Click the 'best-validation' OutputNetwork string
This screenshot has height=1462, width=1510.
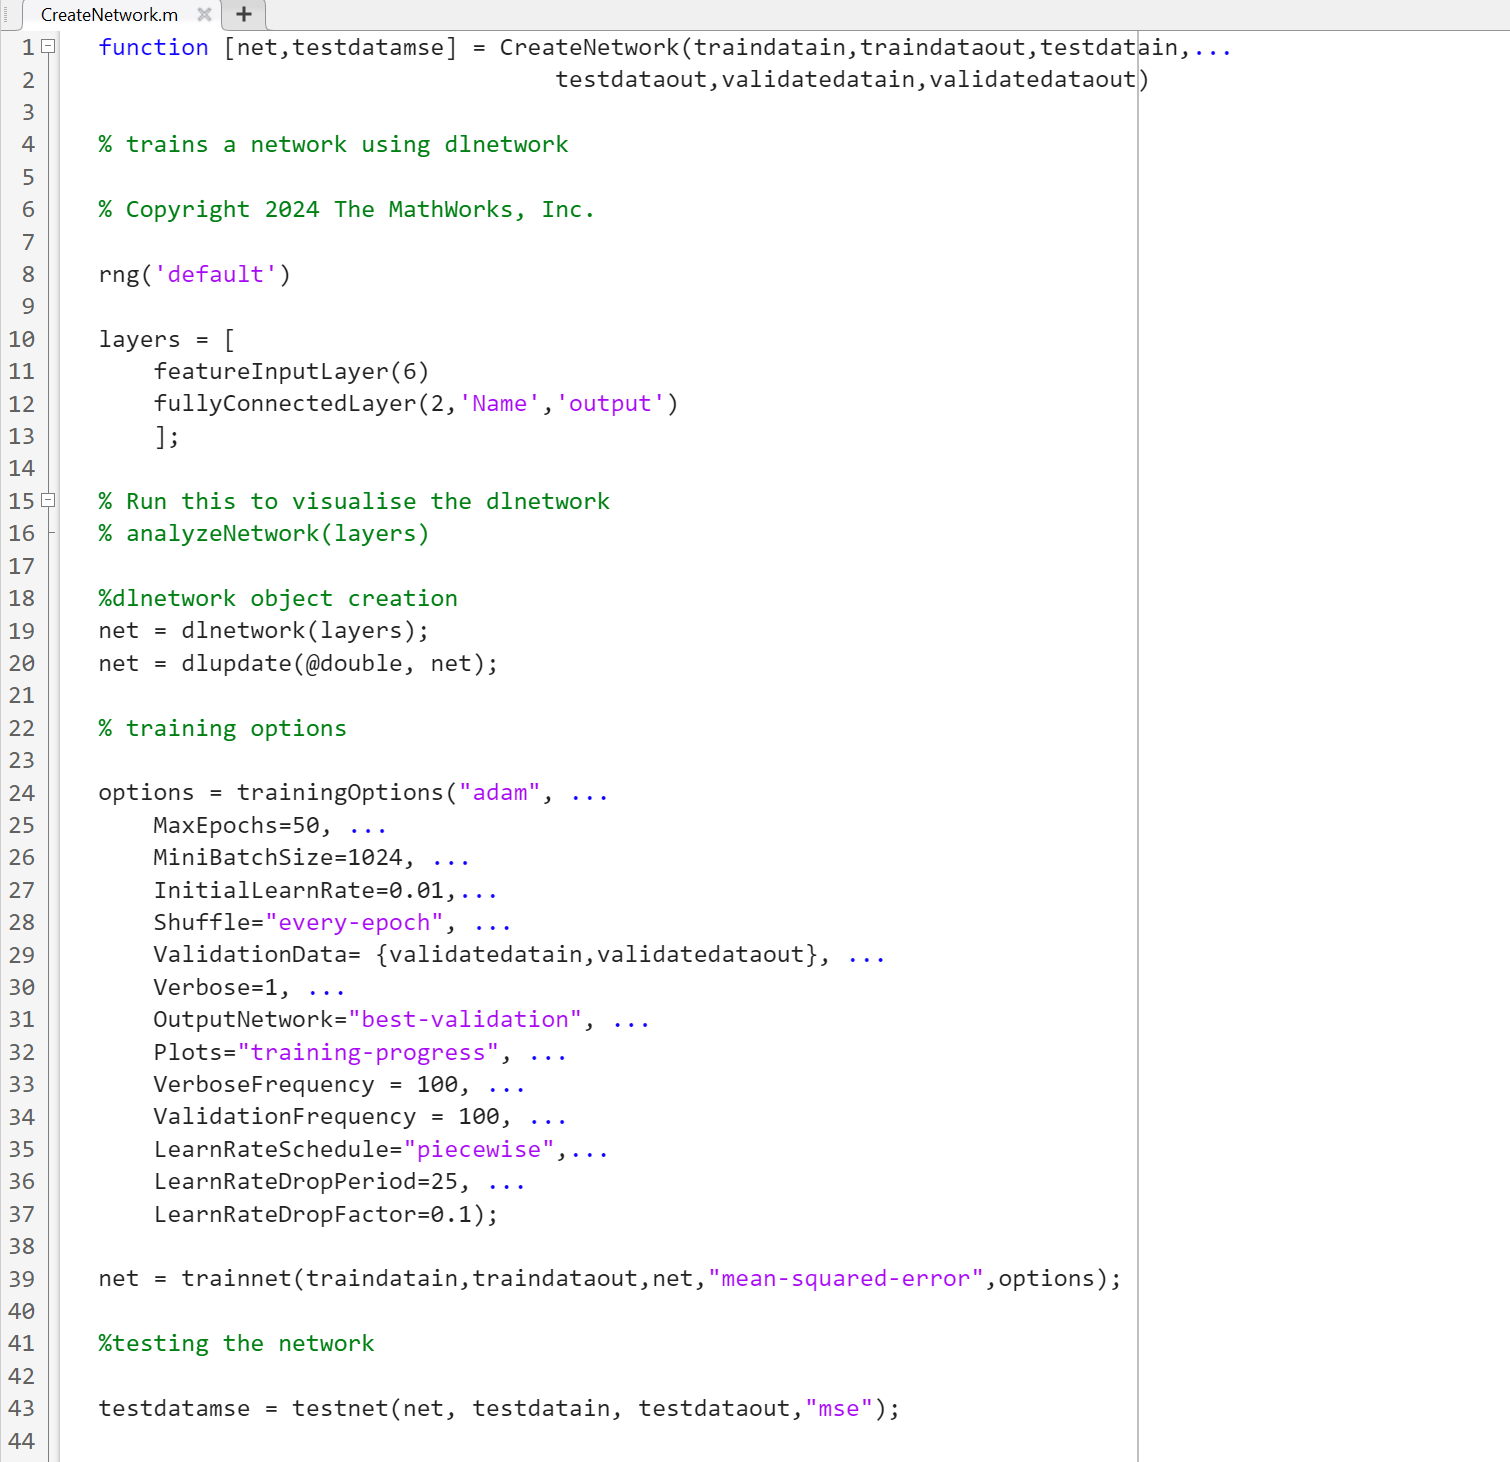click(x=466, y=1019)
